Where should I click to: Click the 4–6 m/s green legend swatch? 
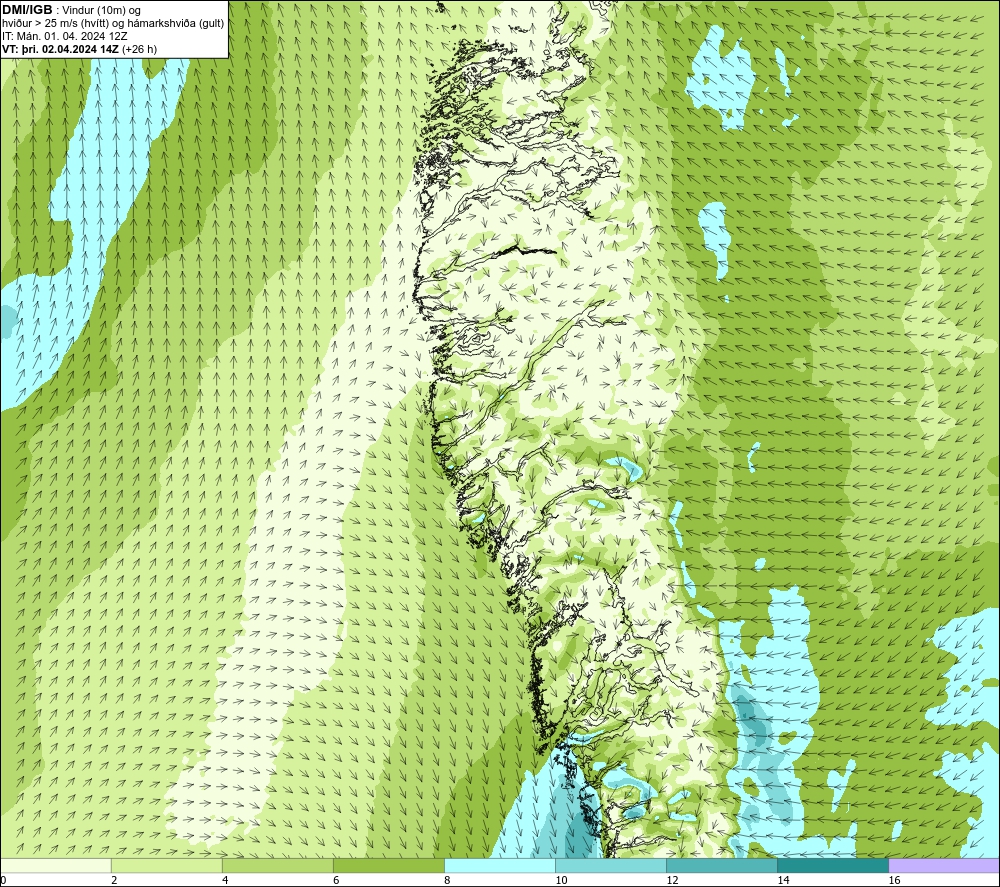coord(277,865)
